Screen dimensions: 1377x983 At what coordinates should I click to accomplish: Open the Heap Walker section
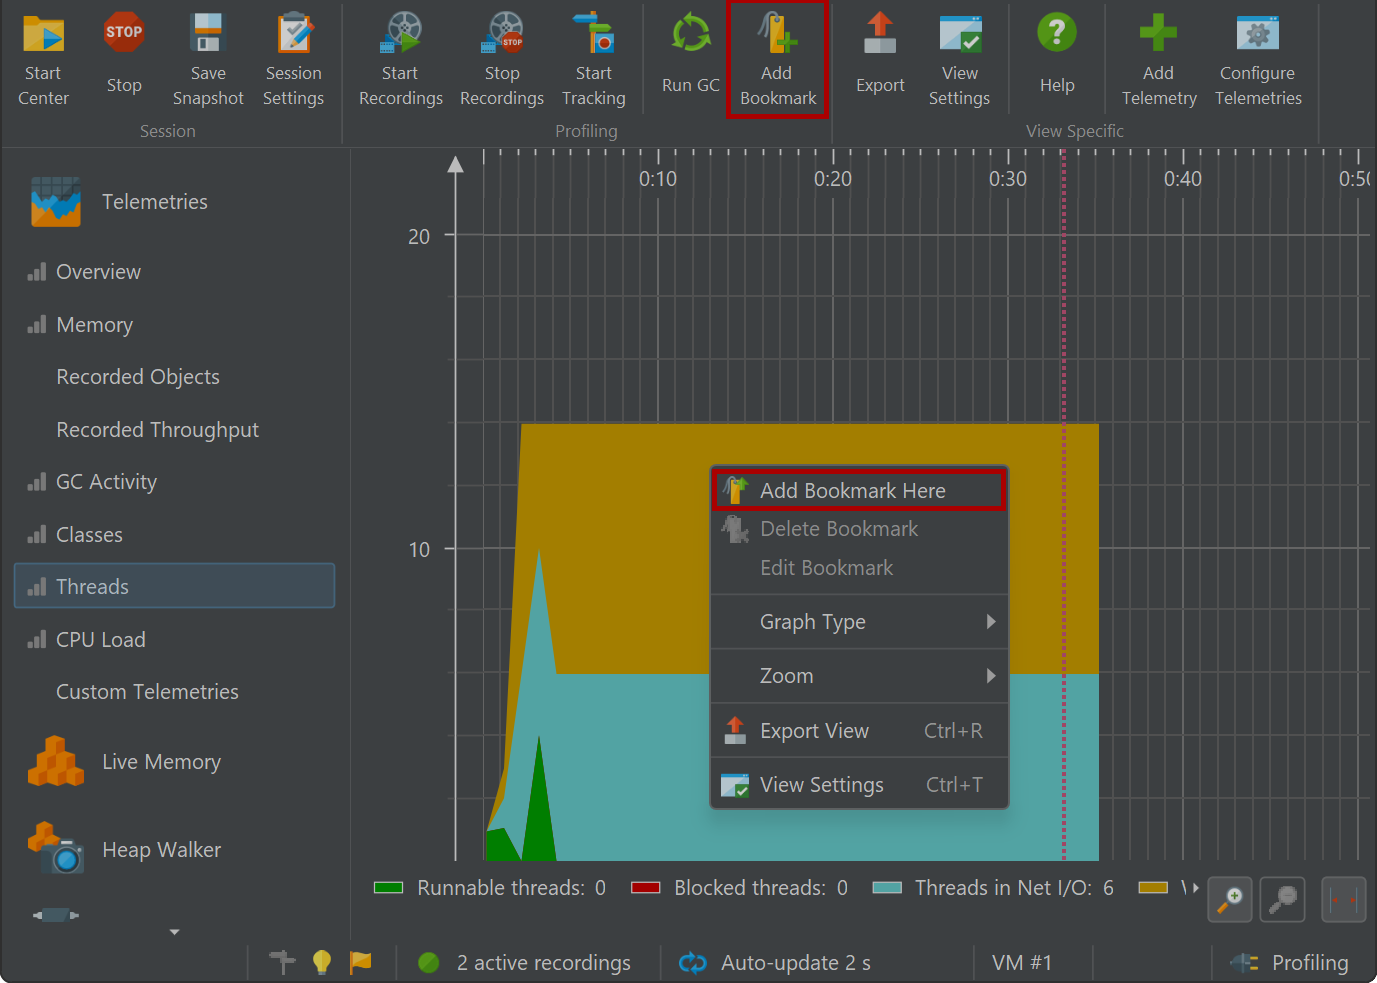[x=161, y=850]
